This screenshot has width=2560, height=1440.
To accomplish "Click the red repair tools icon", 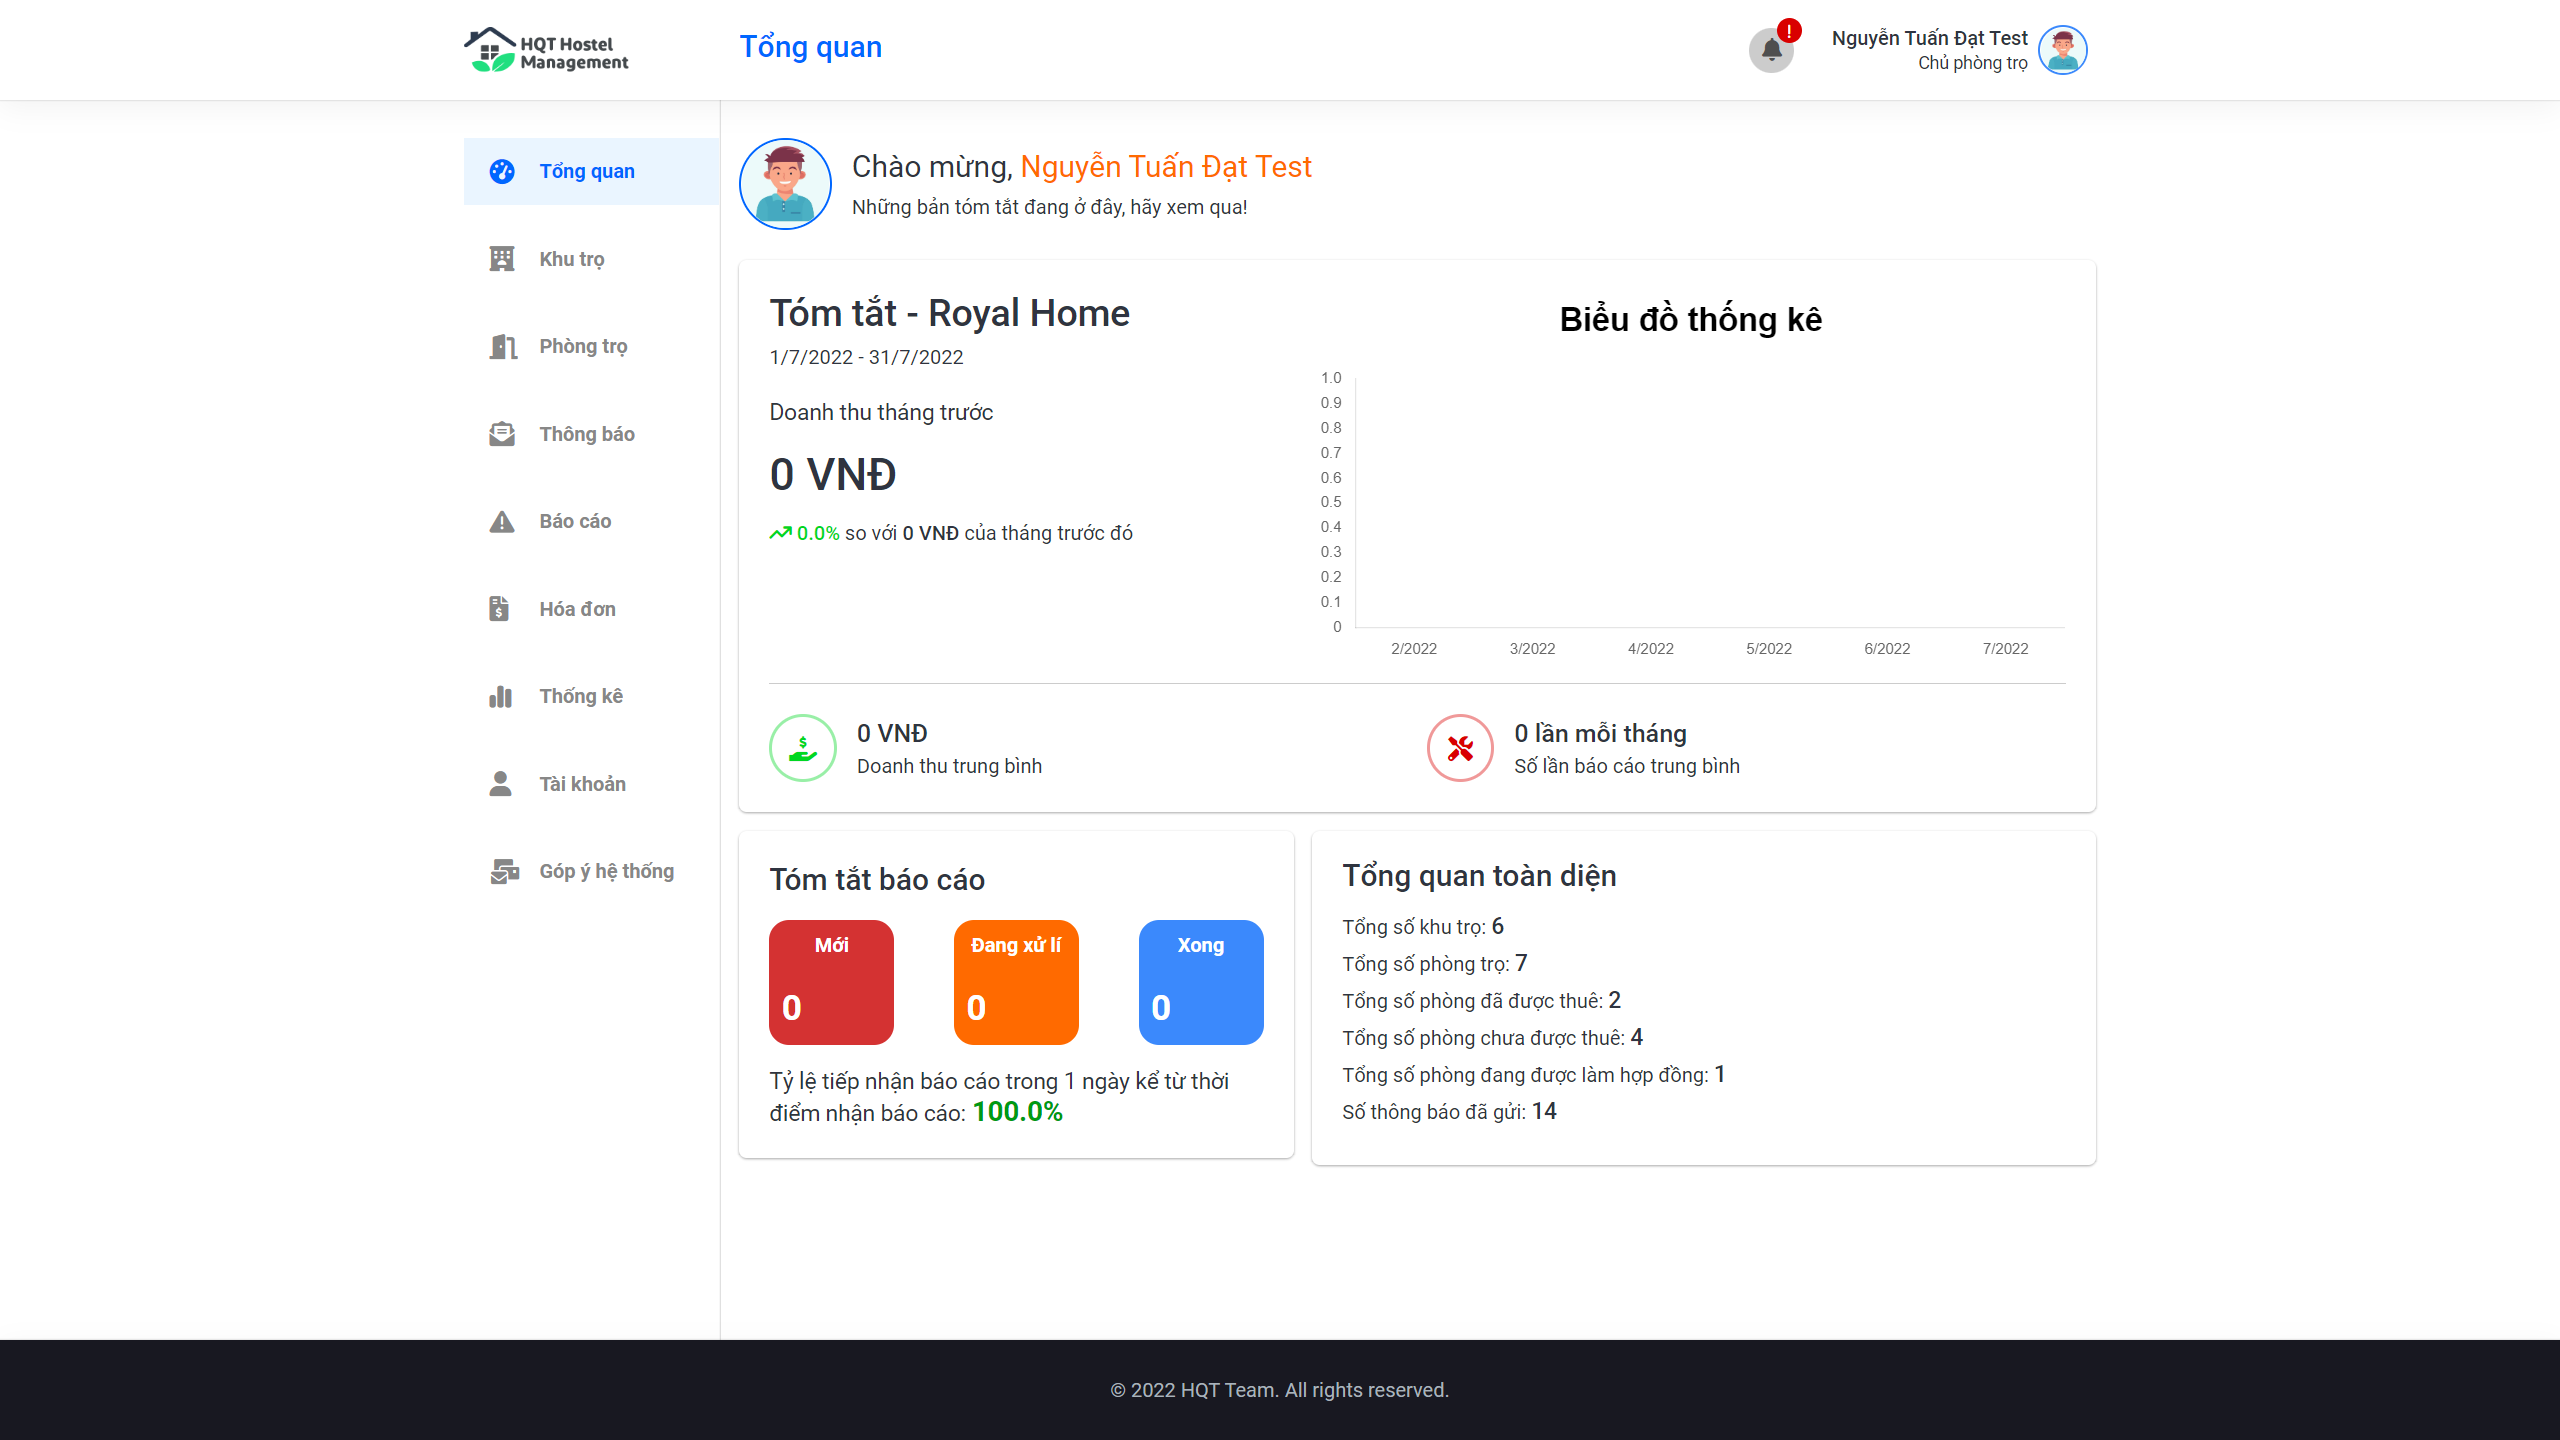I will coord(1460,748).
